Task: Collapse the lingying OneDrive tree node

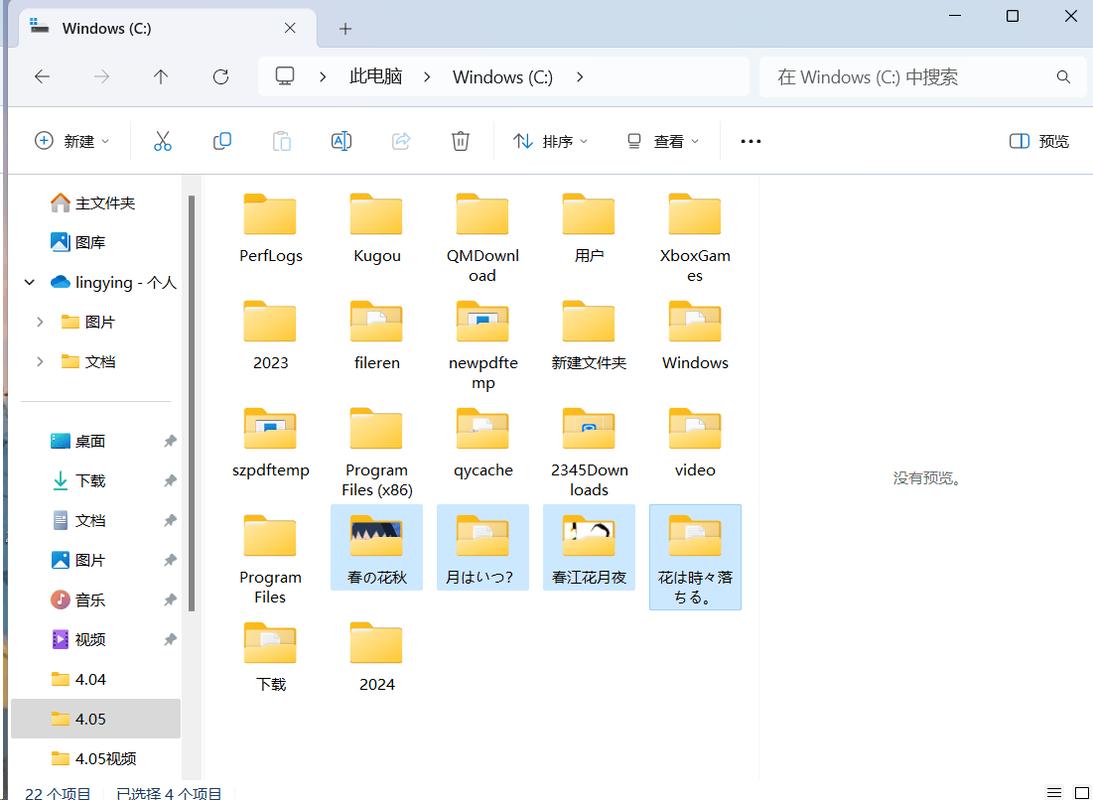Action: (x=29, y=282)
